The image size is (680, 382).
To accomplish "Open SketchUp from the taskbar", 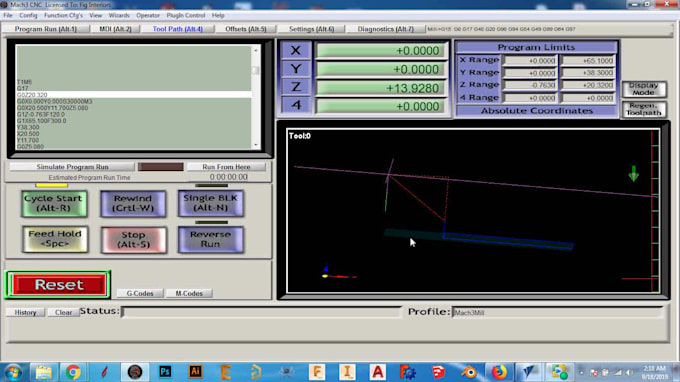I will click(x=438, y=372).
